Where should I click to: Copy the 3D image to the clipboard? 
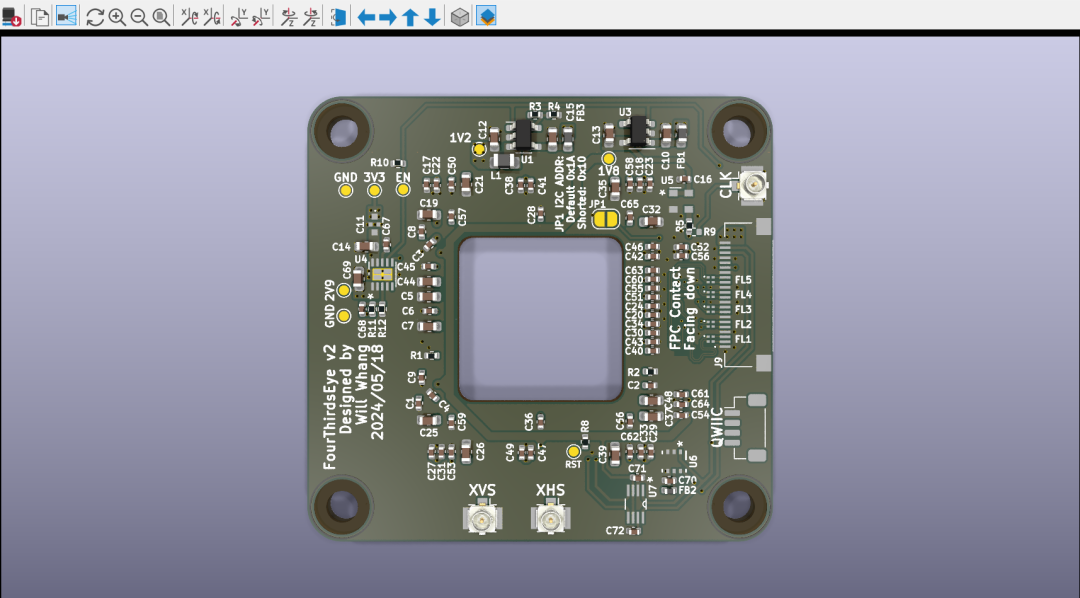[x=40, y=17]
